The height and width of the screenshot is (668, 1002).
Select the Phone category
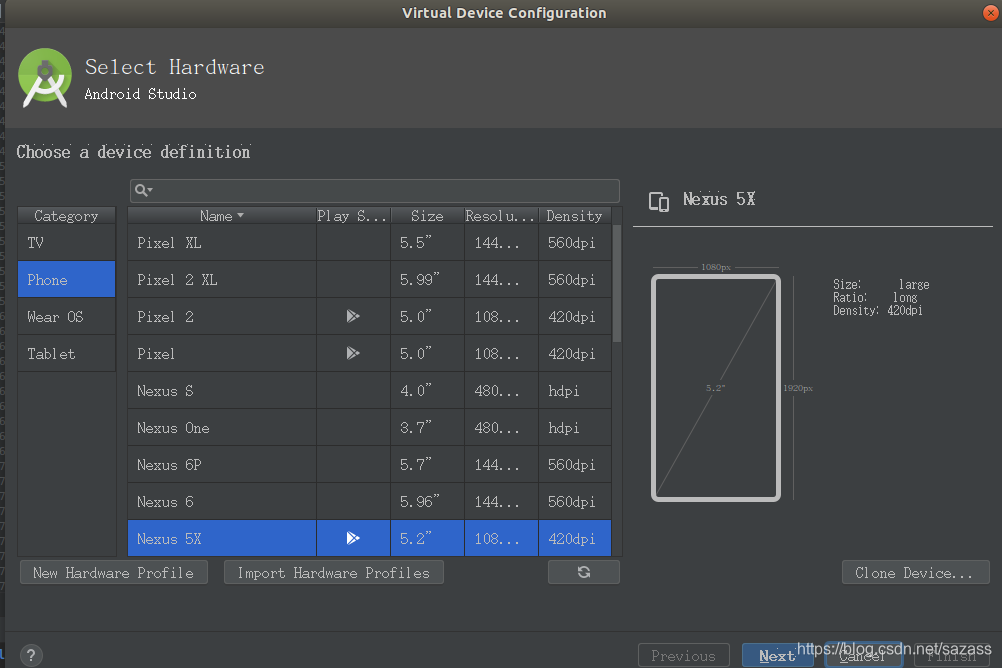(66, 279)
